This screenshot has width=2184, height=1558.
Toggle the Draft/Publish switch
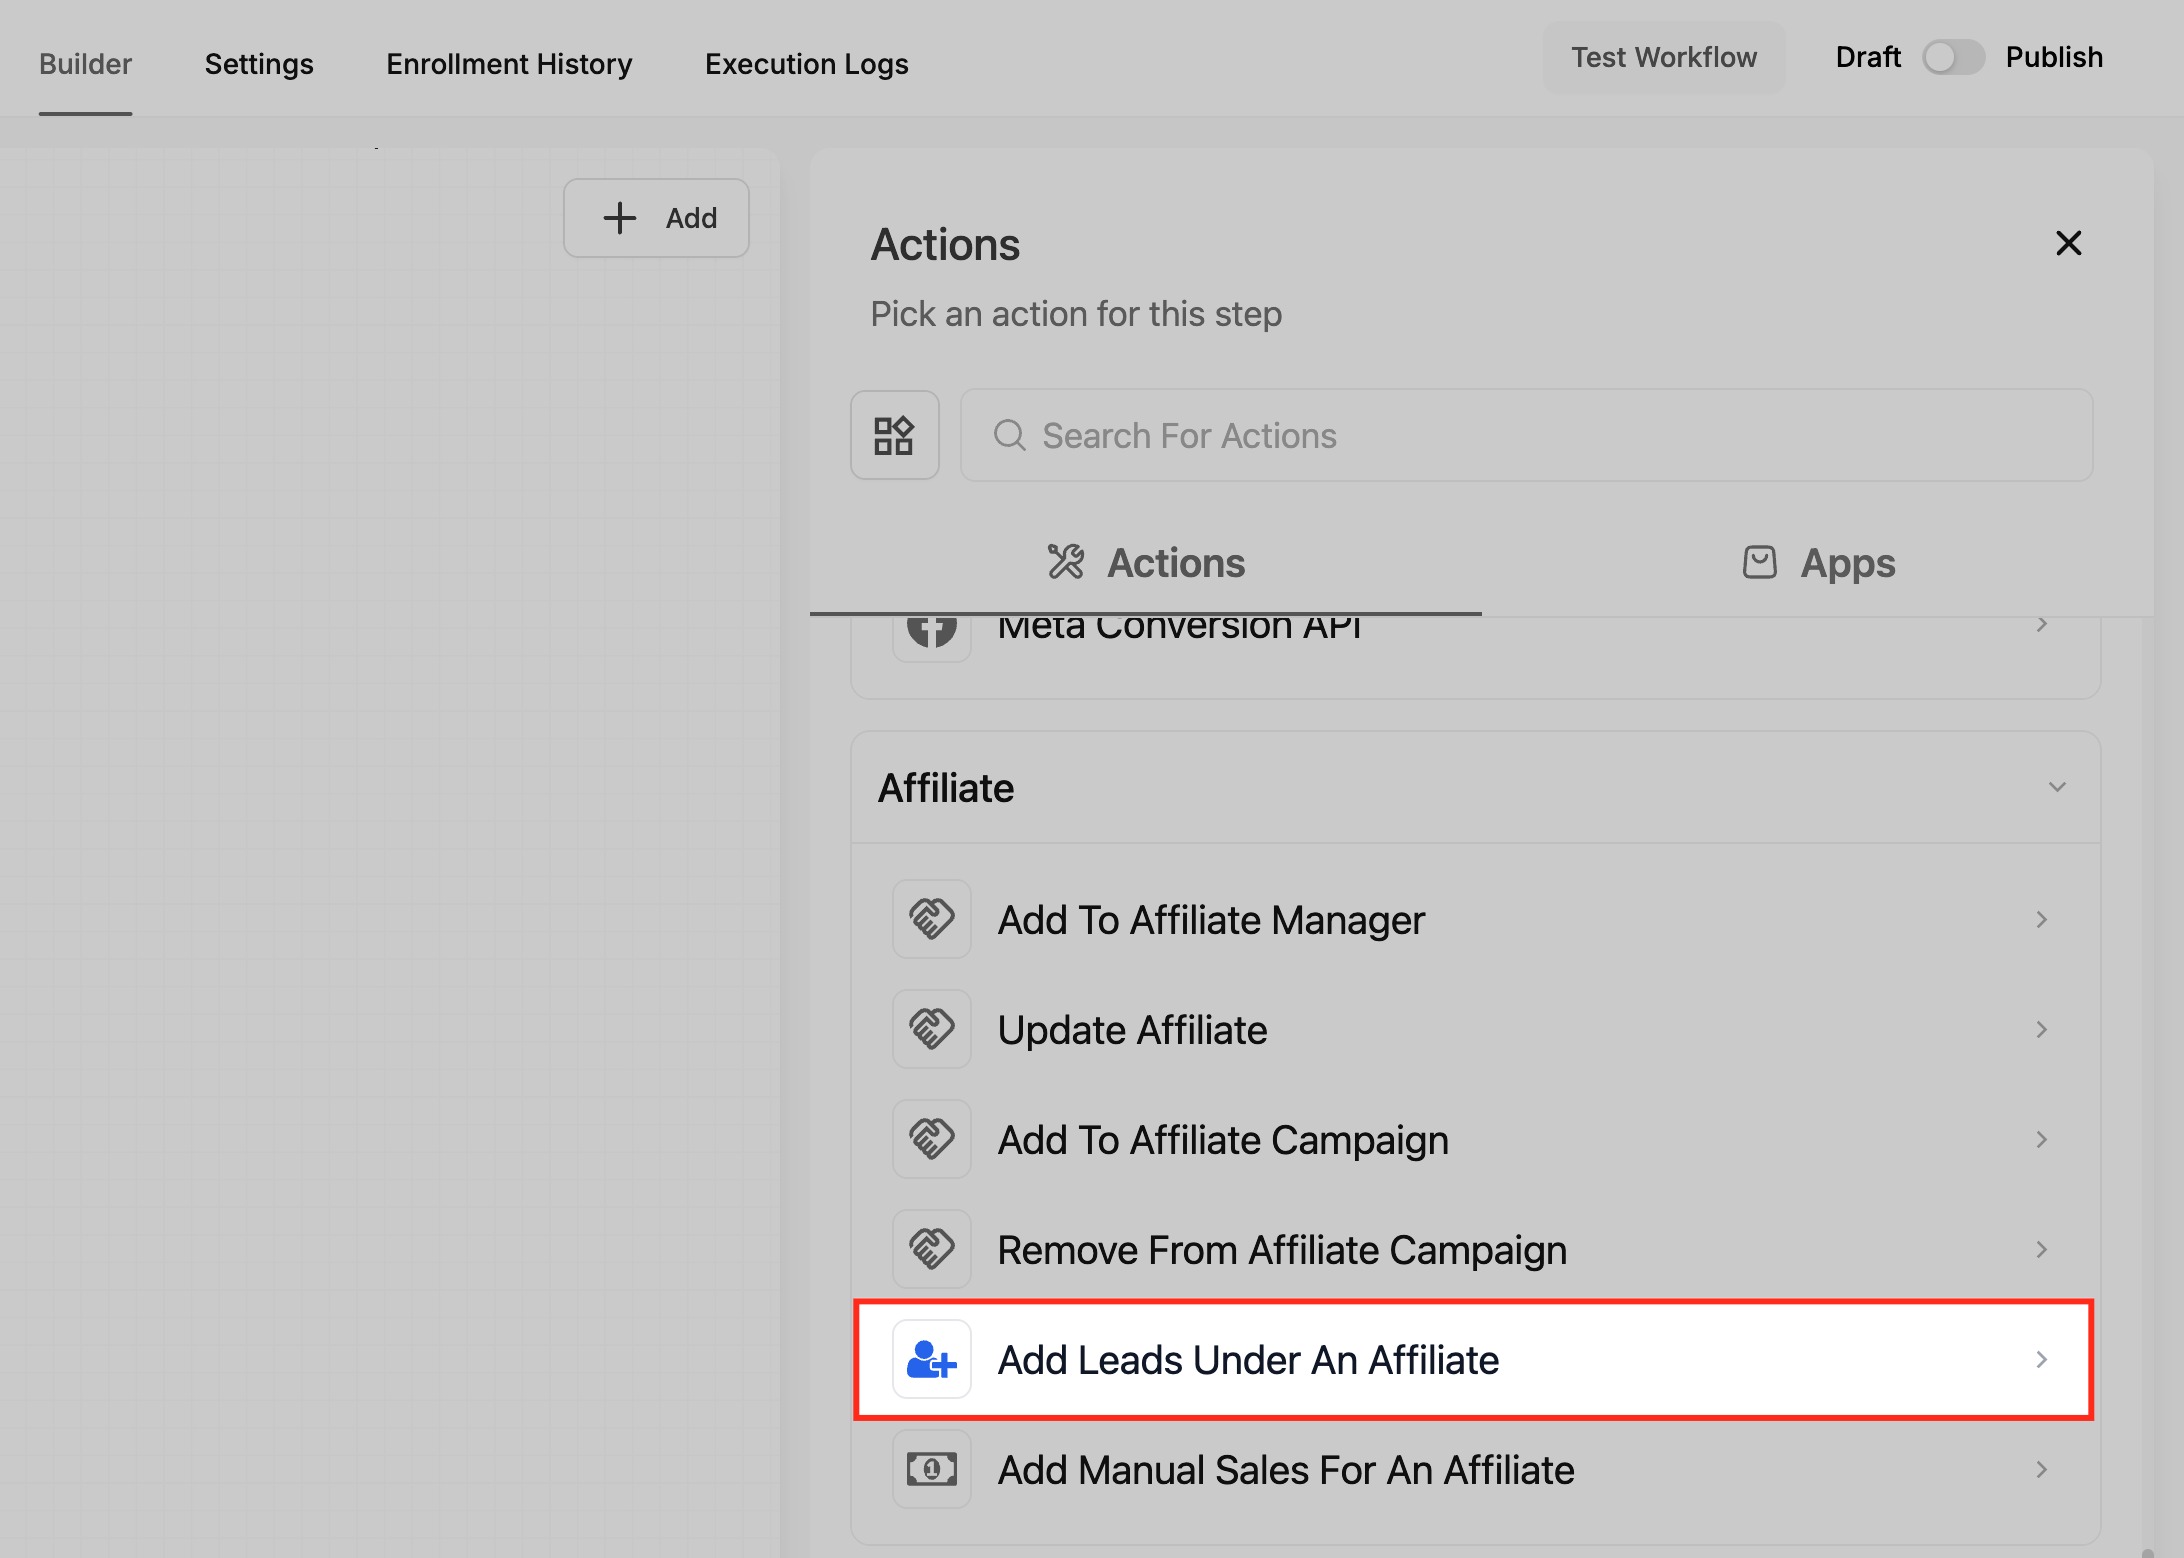[x=1952, y=57]
